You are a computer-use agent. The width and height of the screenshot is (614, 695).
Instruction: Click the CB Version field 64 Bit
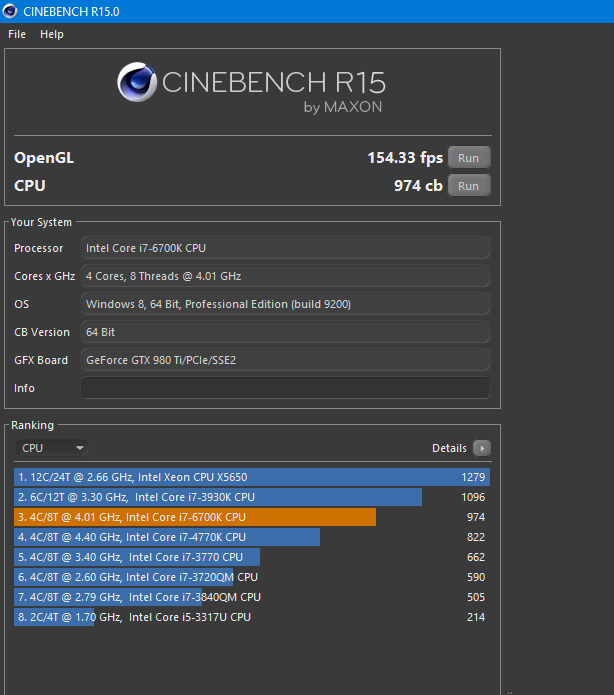285,332
